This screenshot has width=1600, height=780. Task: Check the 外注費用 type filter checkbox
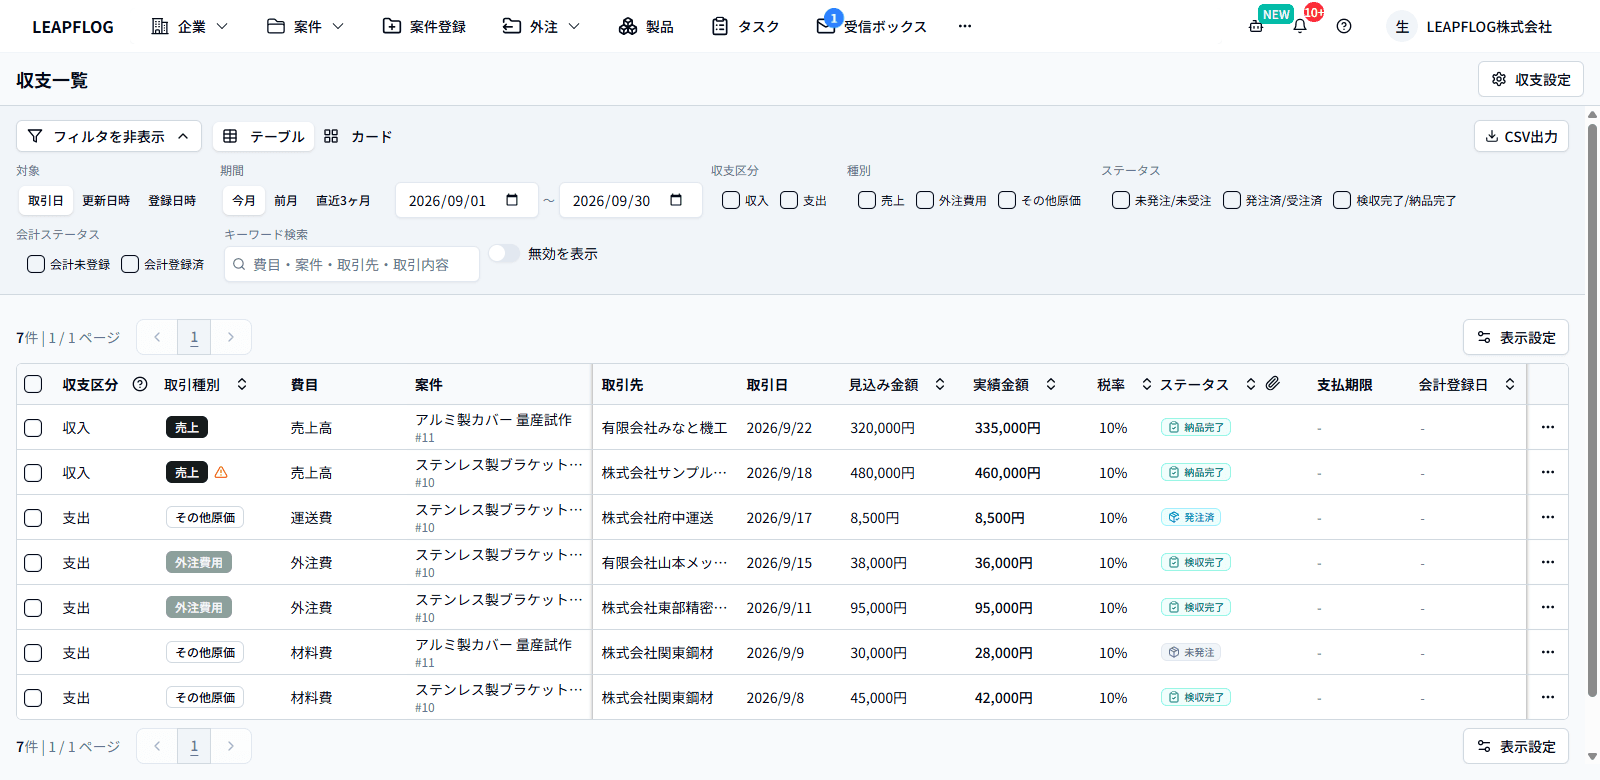coord(925,200)
